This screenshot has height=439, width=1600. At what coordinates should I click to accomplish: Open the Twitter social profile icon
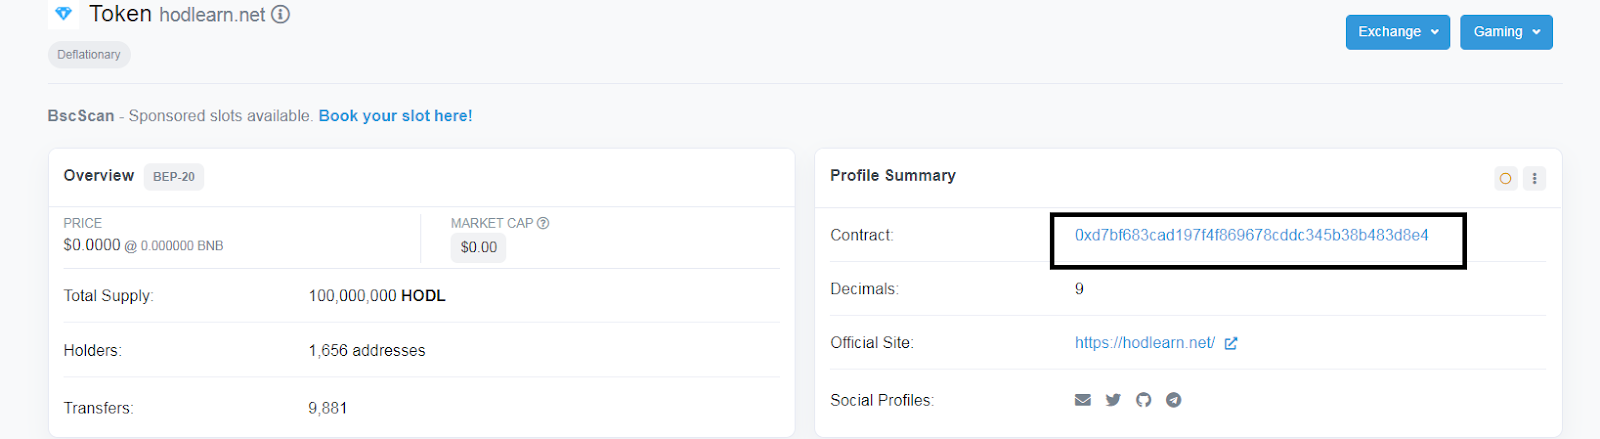pos(1113,400)
